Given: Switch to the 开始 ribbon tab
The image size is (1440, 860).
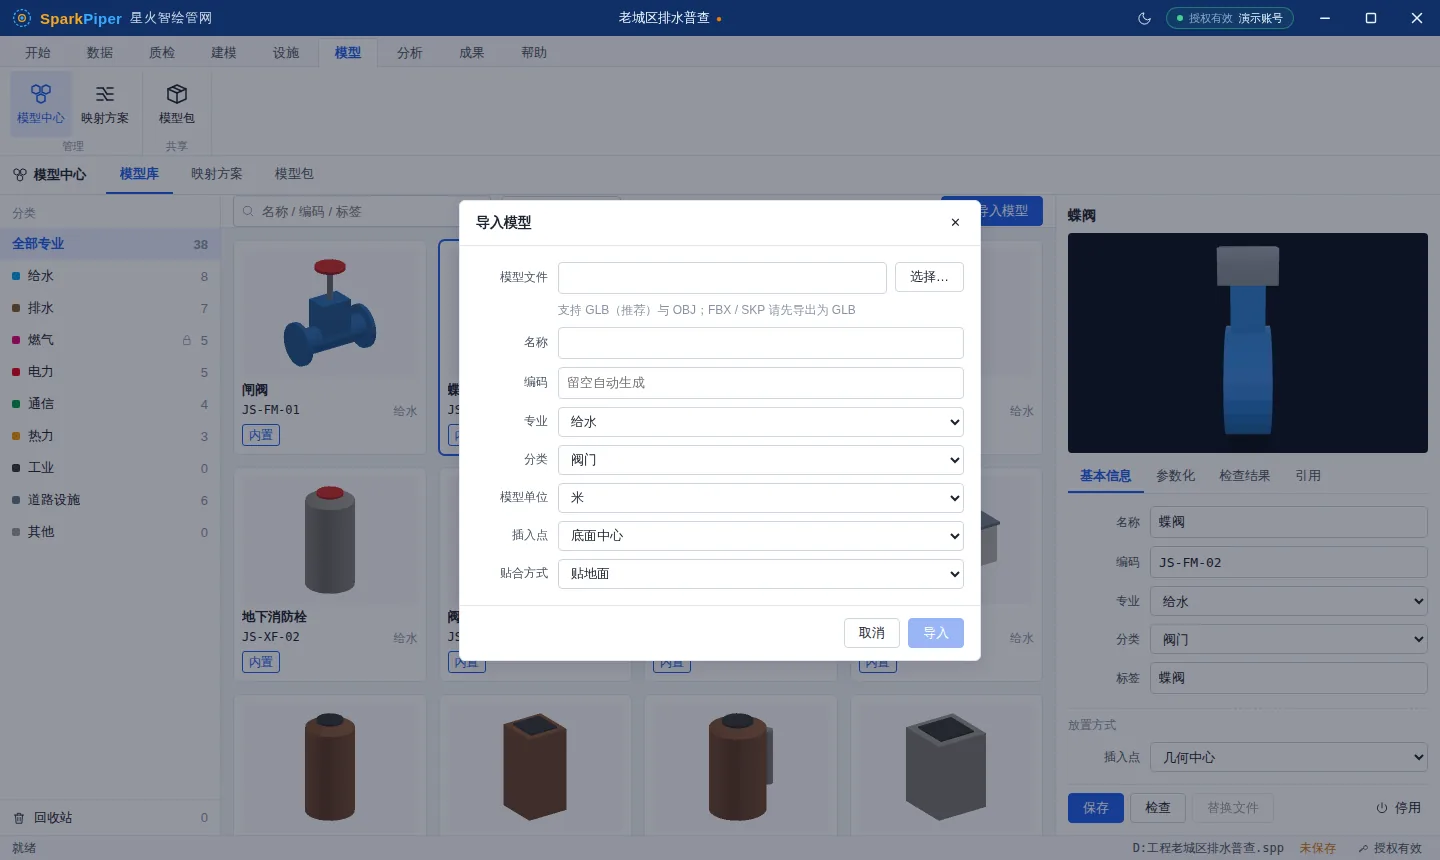Looking at the screenshot, I should pos(38,53).
